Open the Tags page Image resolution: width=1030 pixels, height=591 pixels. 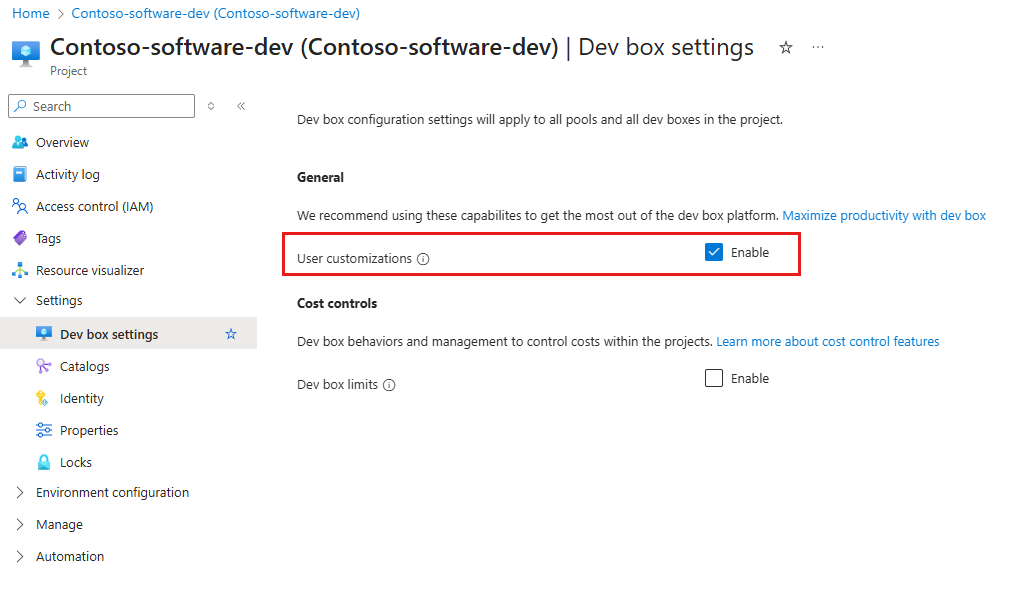[49, 238]
